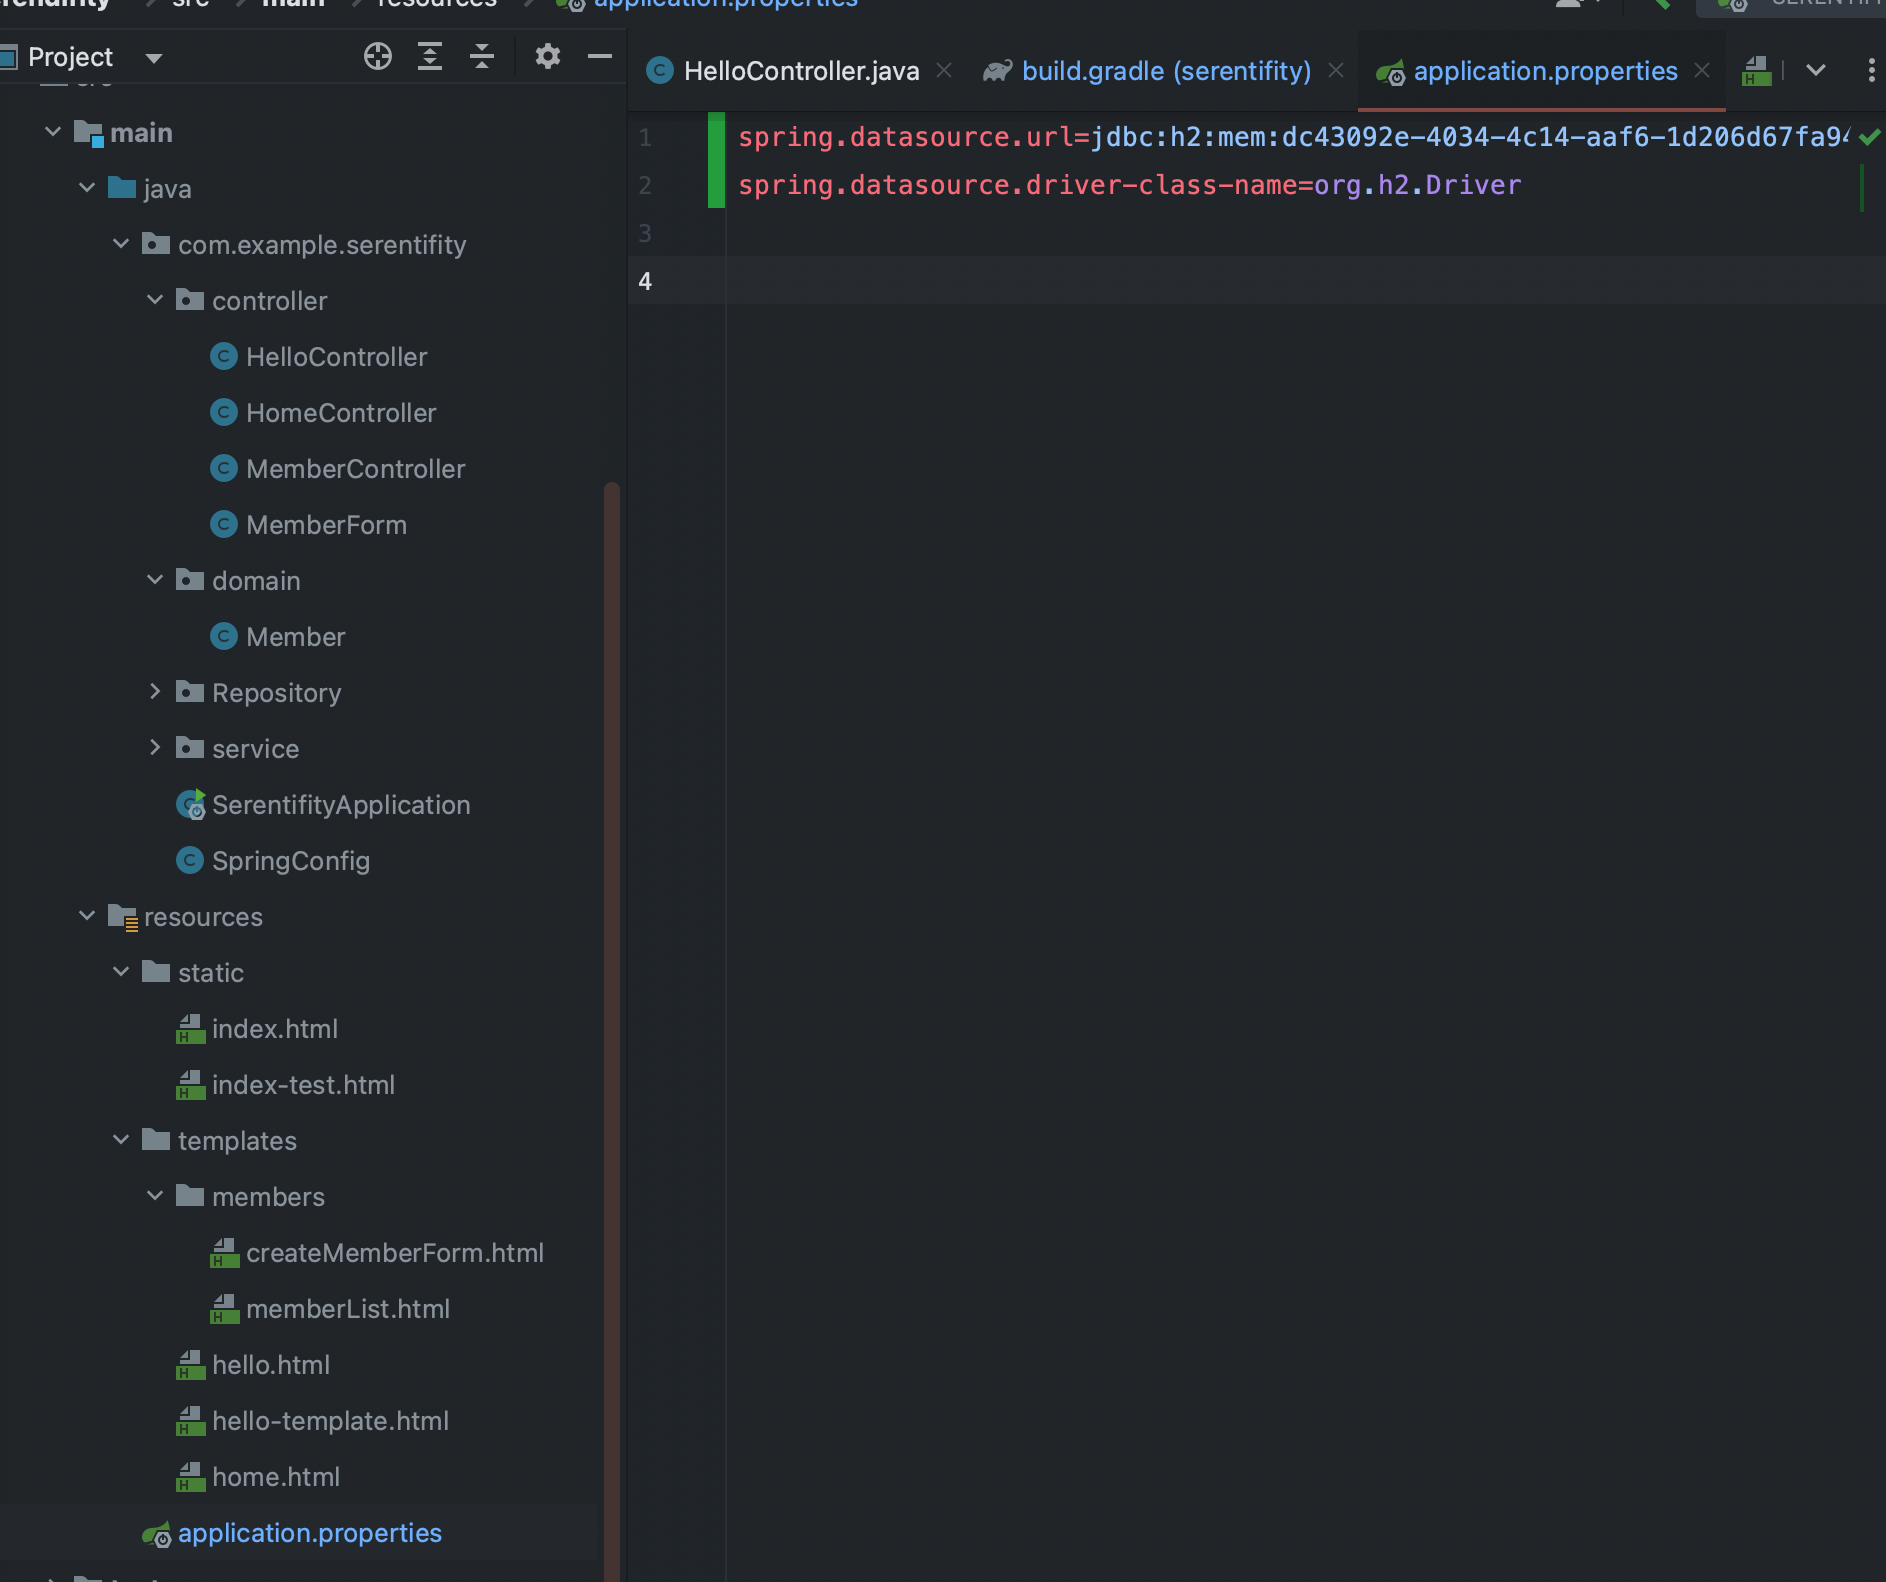1886x1582 pixels.
Task: Click the domain package label
Action: (256, 581)
